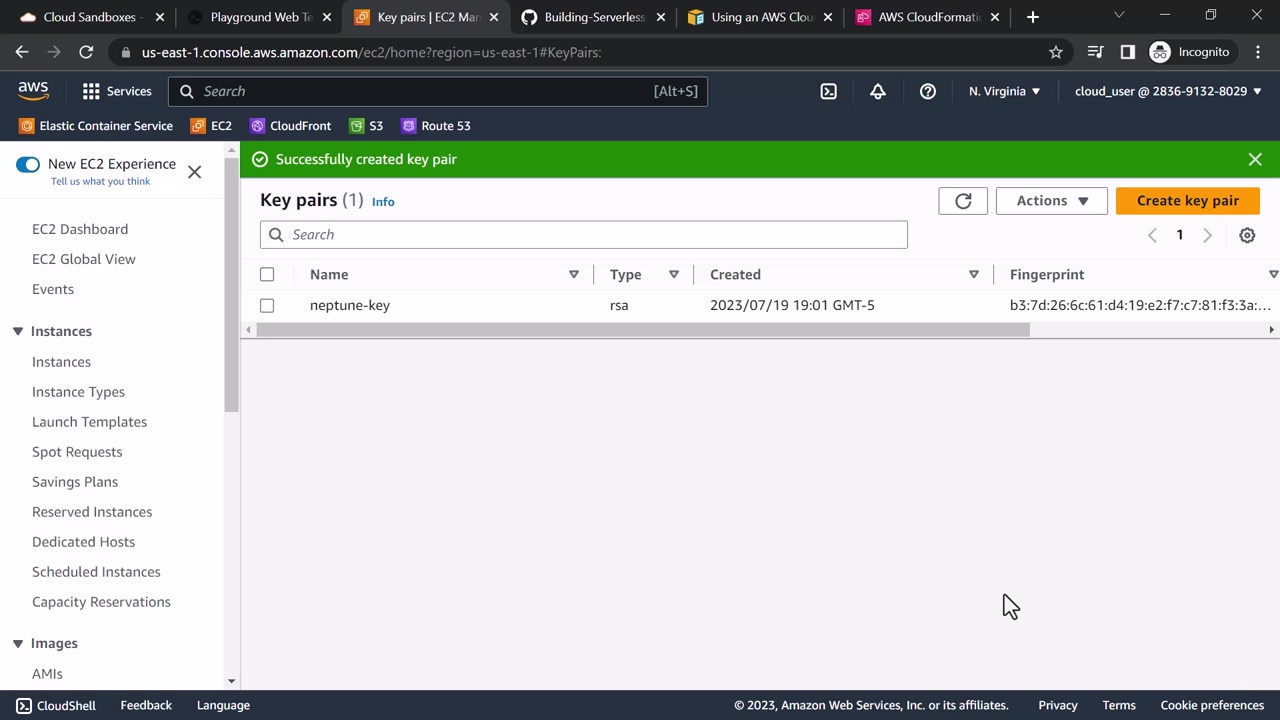Go to previous page of key pairs

click(1152, 235)
